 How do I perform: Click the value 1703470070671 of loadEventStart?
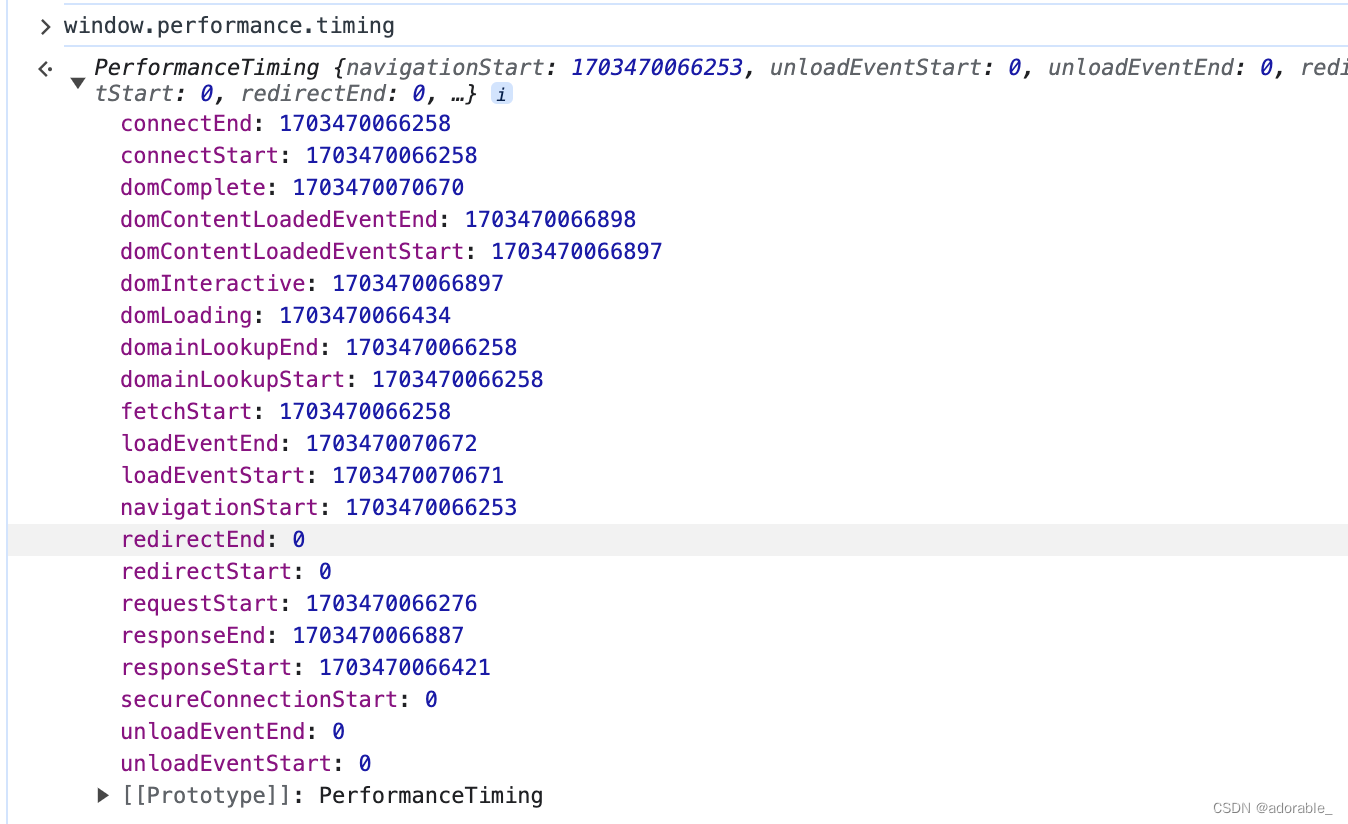click(418, 476)
